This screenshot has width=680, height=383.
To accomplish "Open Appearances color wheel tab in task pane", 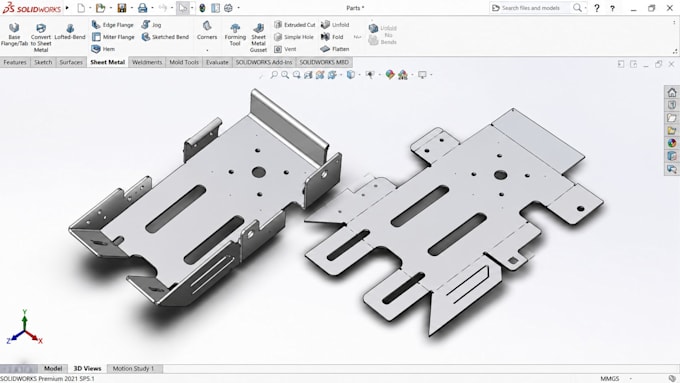I will click(x=672, y=143).
